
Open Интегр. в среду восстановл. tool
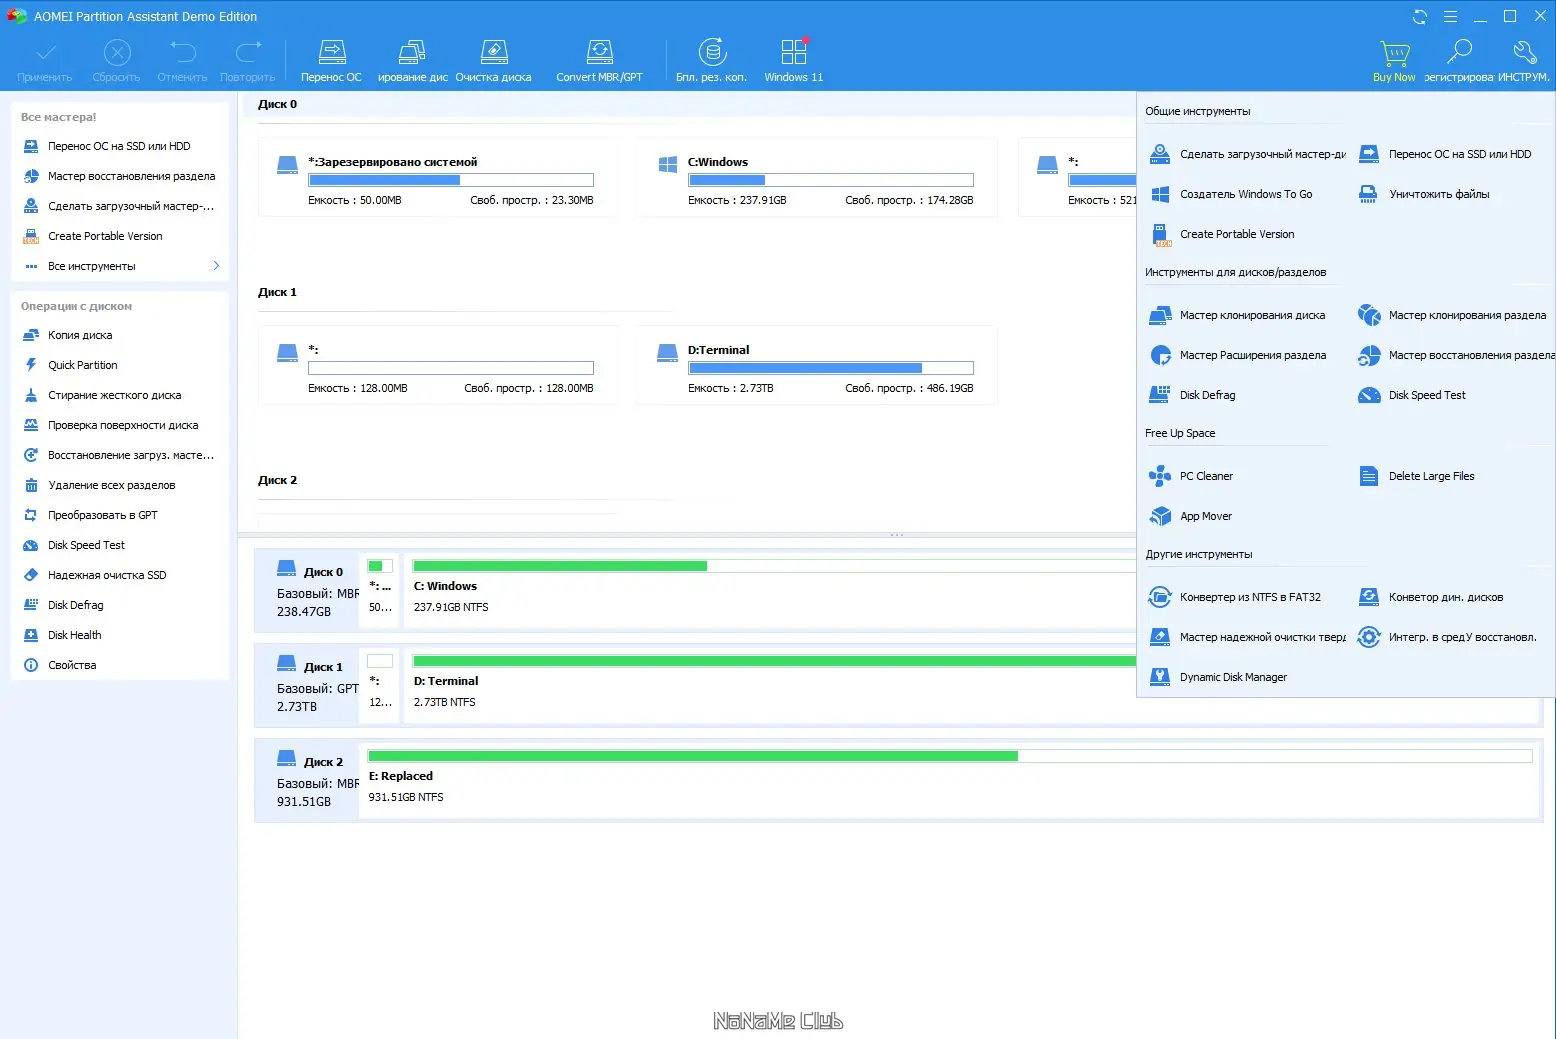click(x=1447, y=637)
